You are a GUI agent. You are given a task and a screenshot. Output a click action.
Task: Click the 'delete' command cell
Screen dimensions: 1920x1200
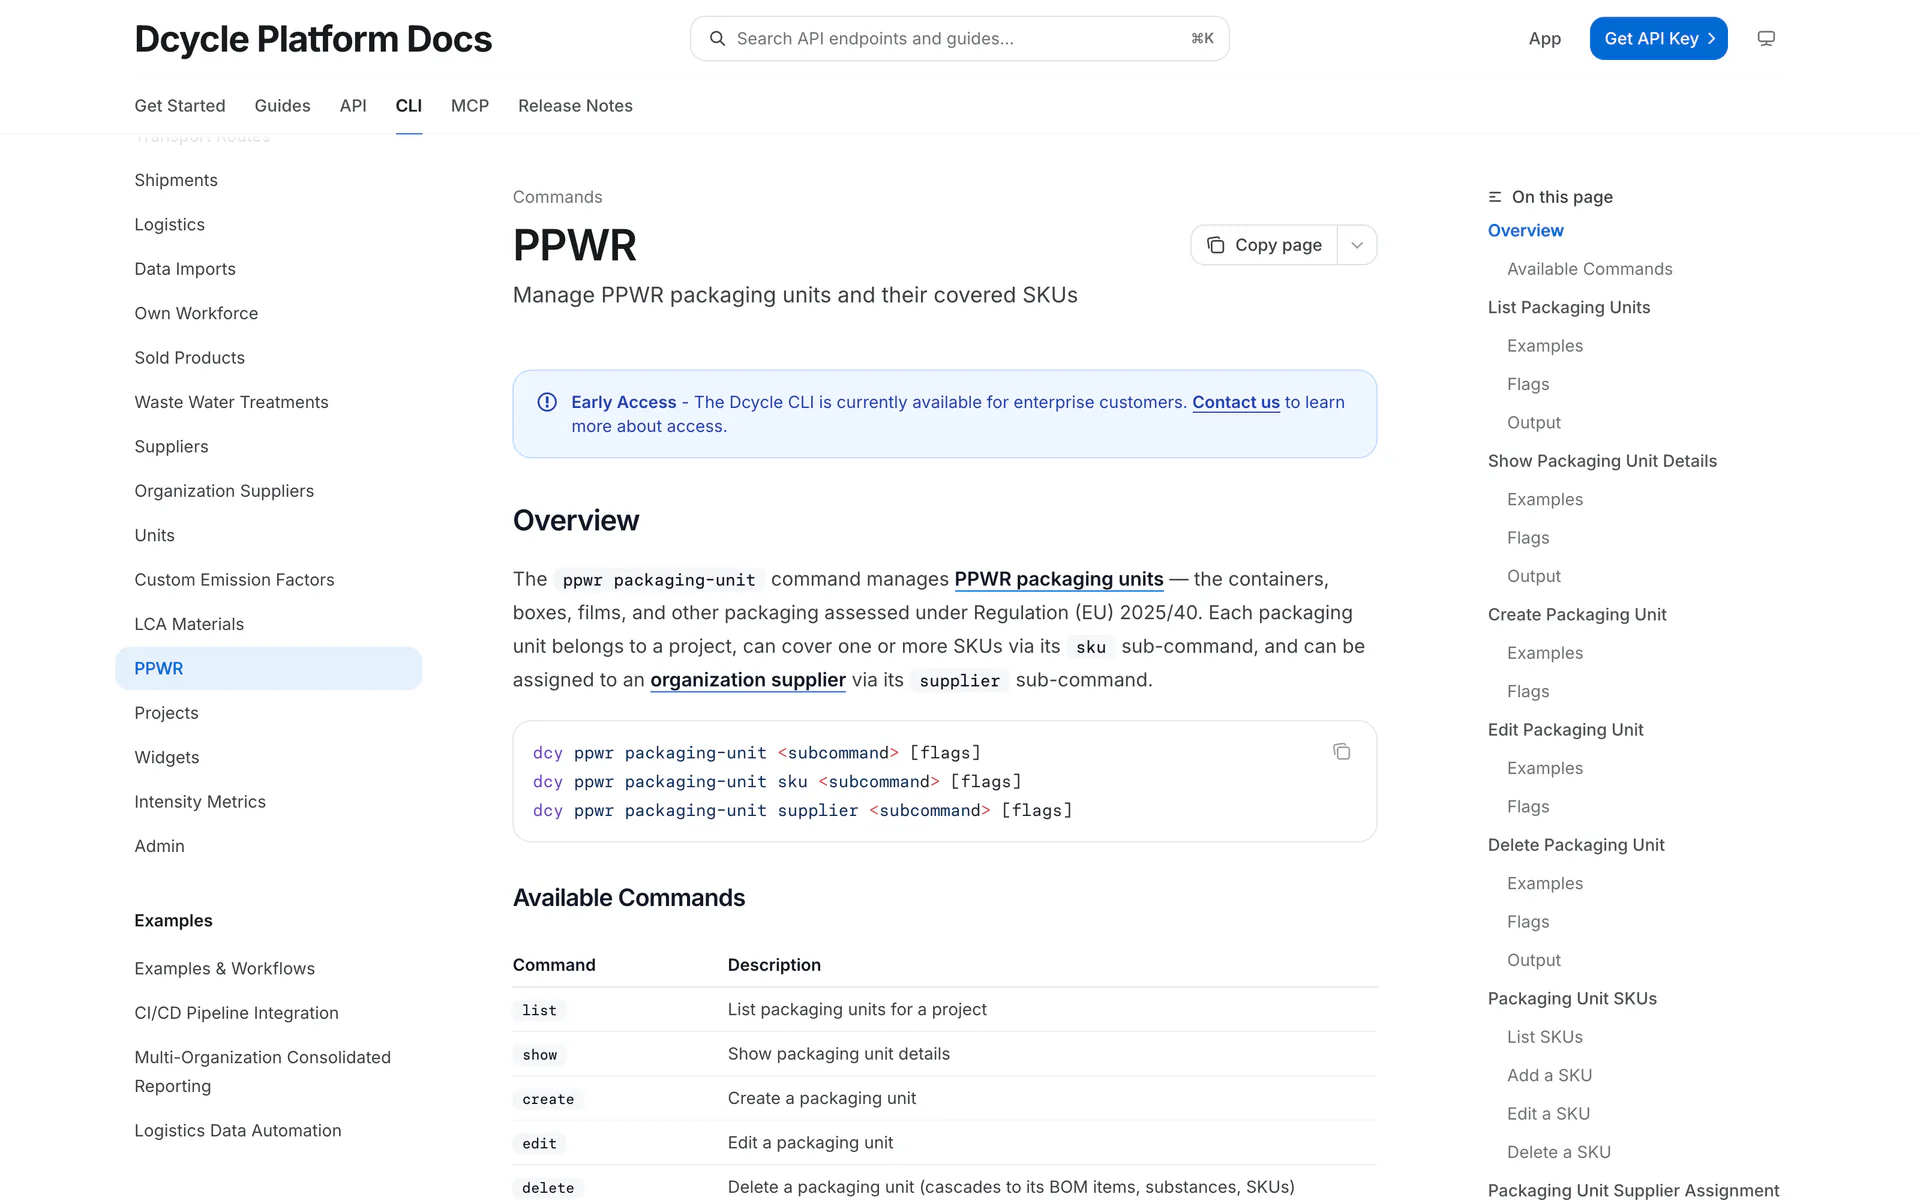(548, 1188)
